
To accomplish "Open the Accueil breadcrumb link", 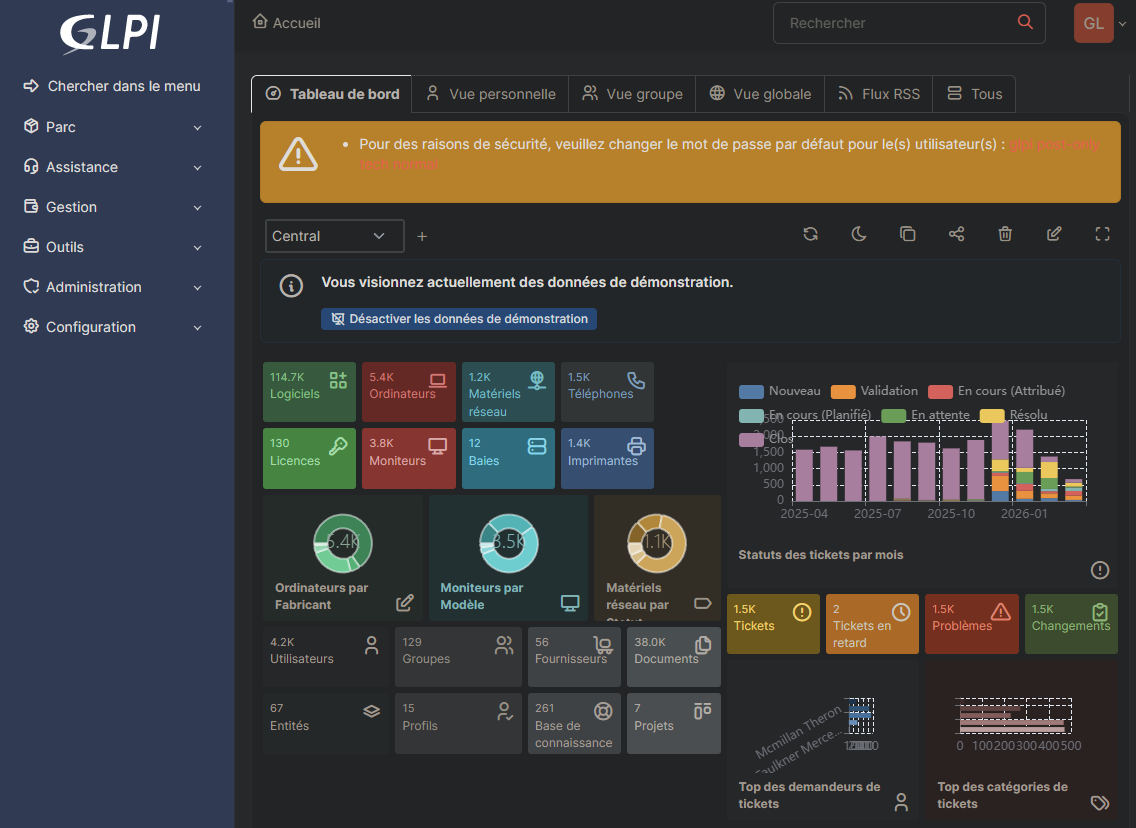I will [x=287, y=22].
